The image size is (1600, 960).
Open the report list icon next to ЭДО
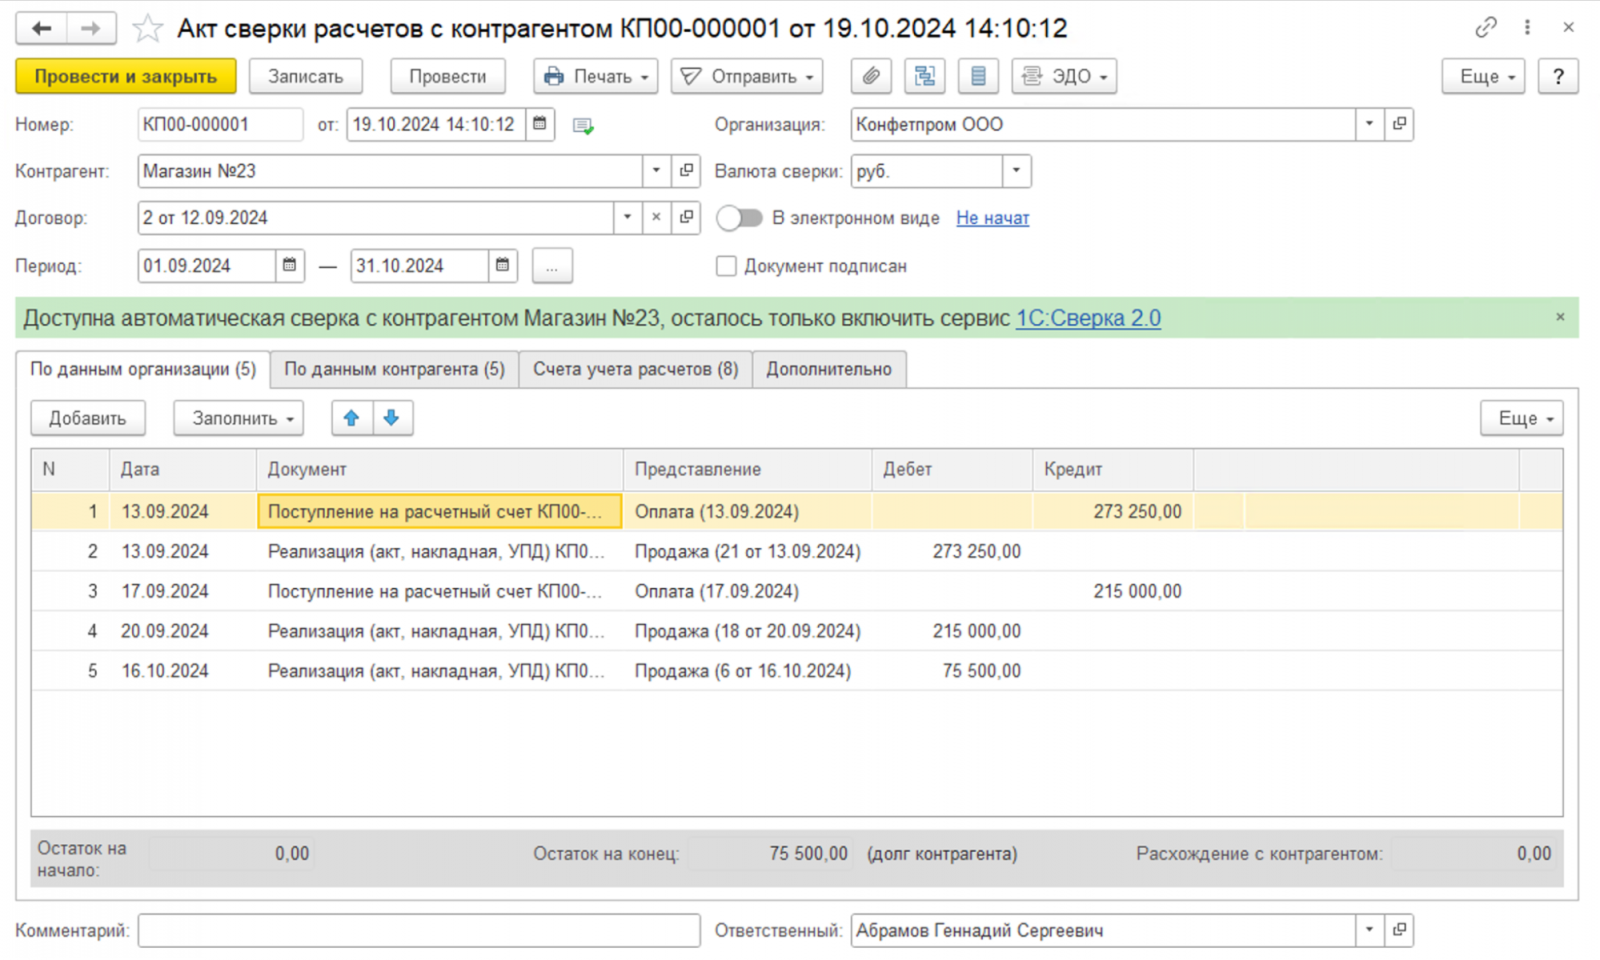[978, 76]
